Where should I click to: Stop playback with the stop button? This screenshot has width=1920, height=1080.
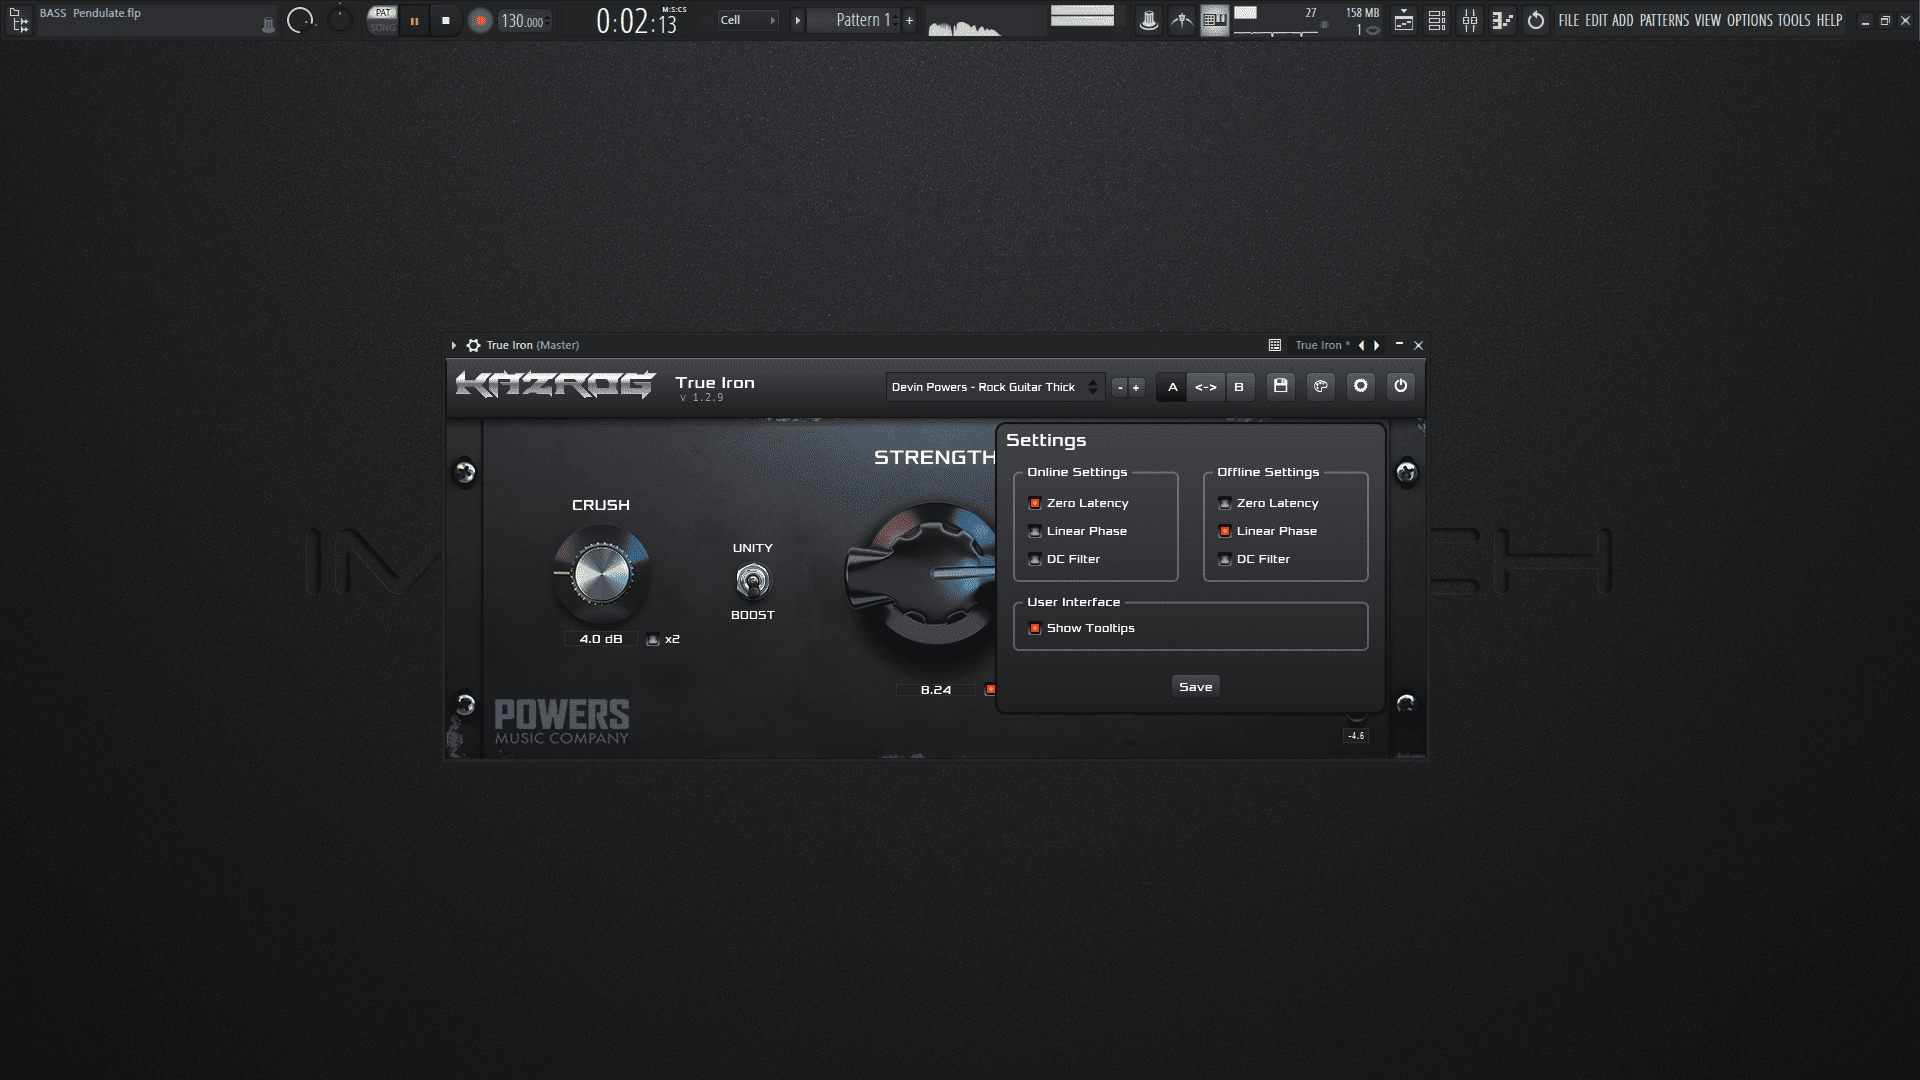(x=446, y=20)
